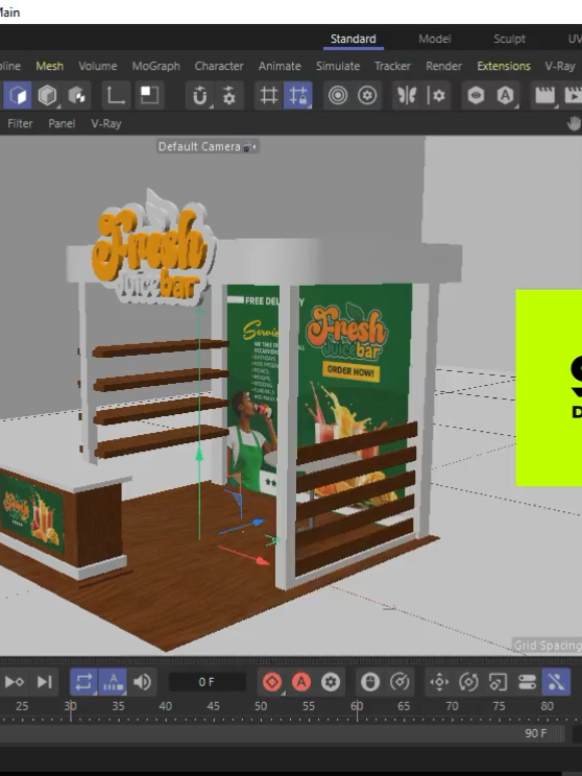Open the viewport Panel menu
The width and height of the screenshot is (582, 776).
coord(61,123)
